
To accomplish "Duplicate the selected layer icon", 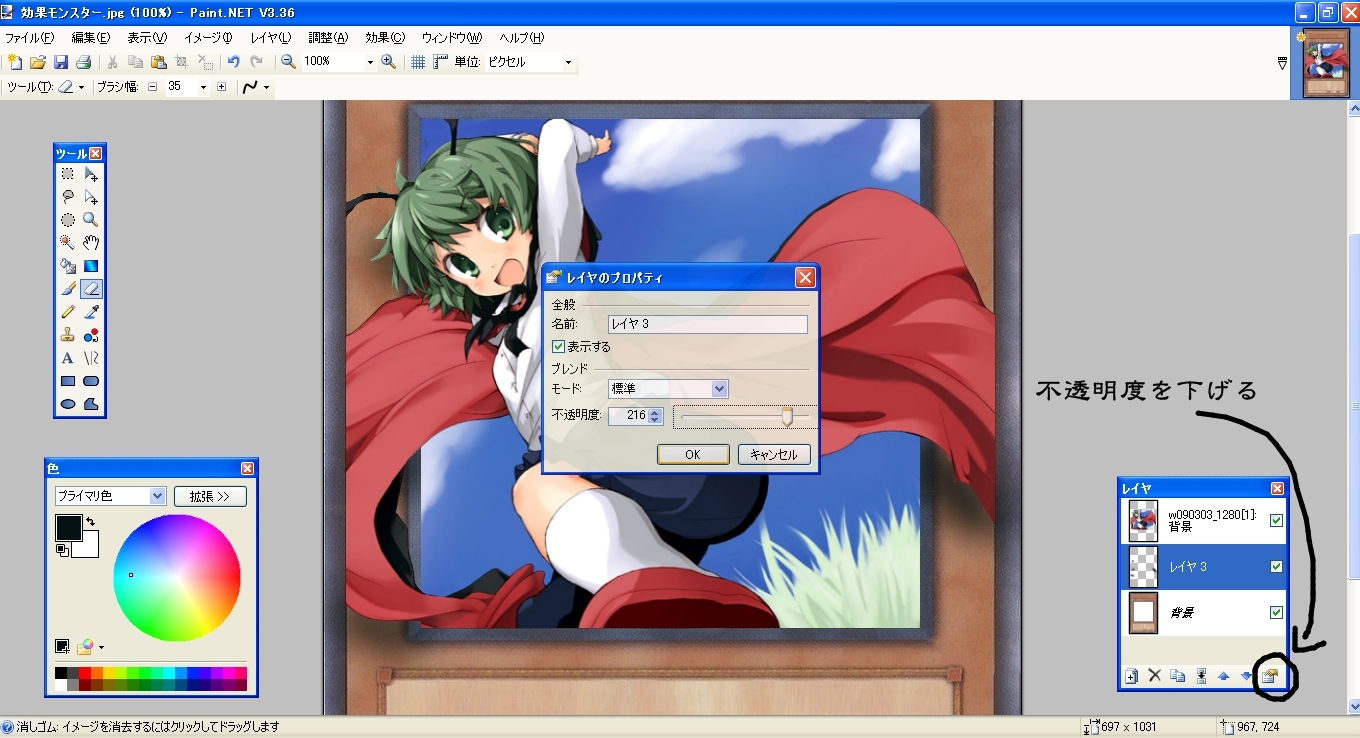I will [1177, 676].
